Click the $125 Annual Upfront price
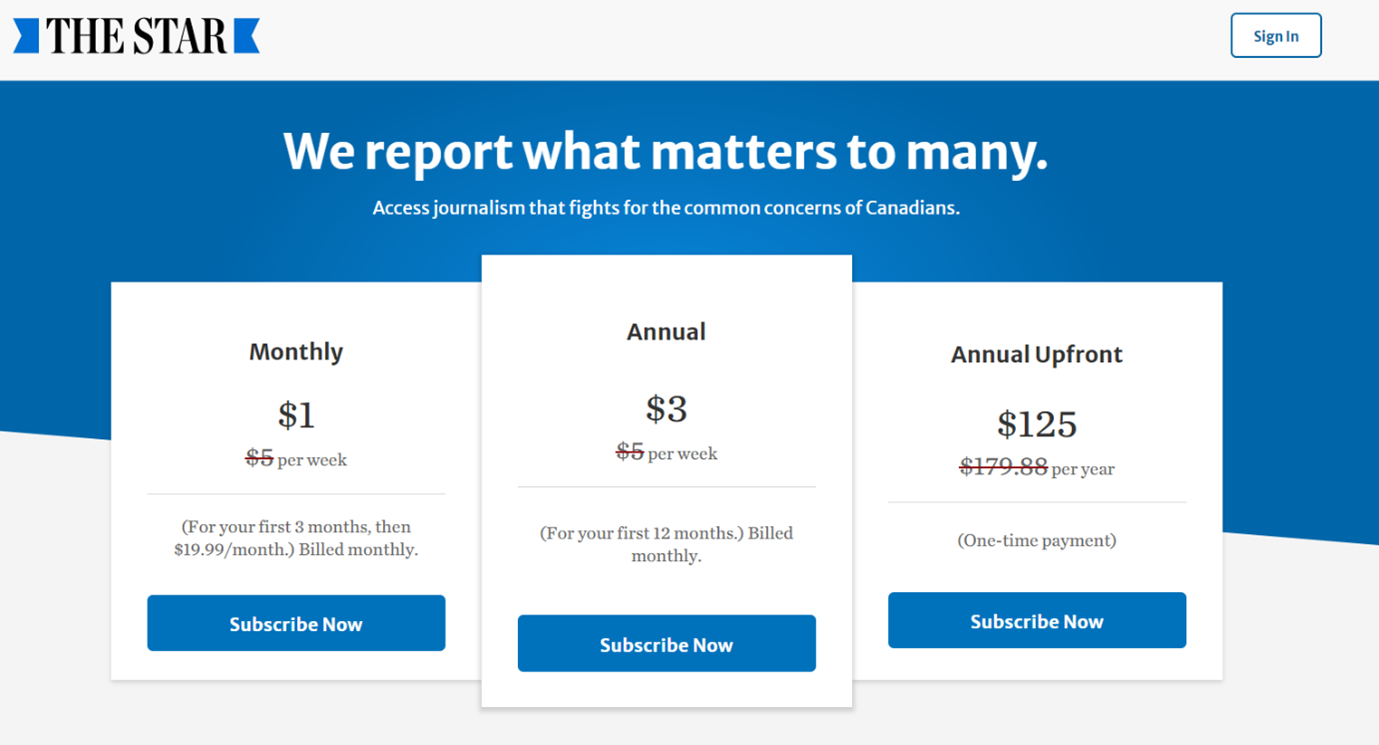The width and height of the screenshot is (1379, 745). pyautogui.click(x=1036, y=425)
